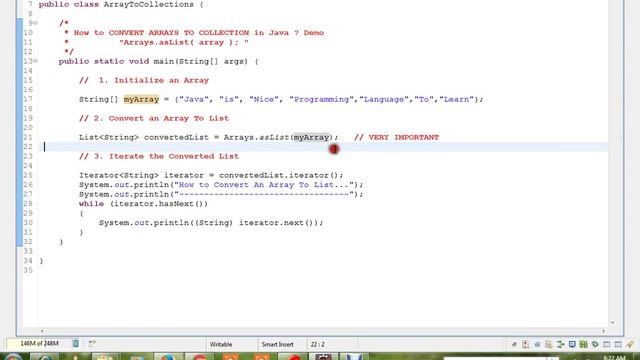Click the dashed-line println on line 27
The image size is (640, 360).
coord(221,194)
